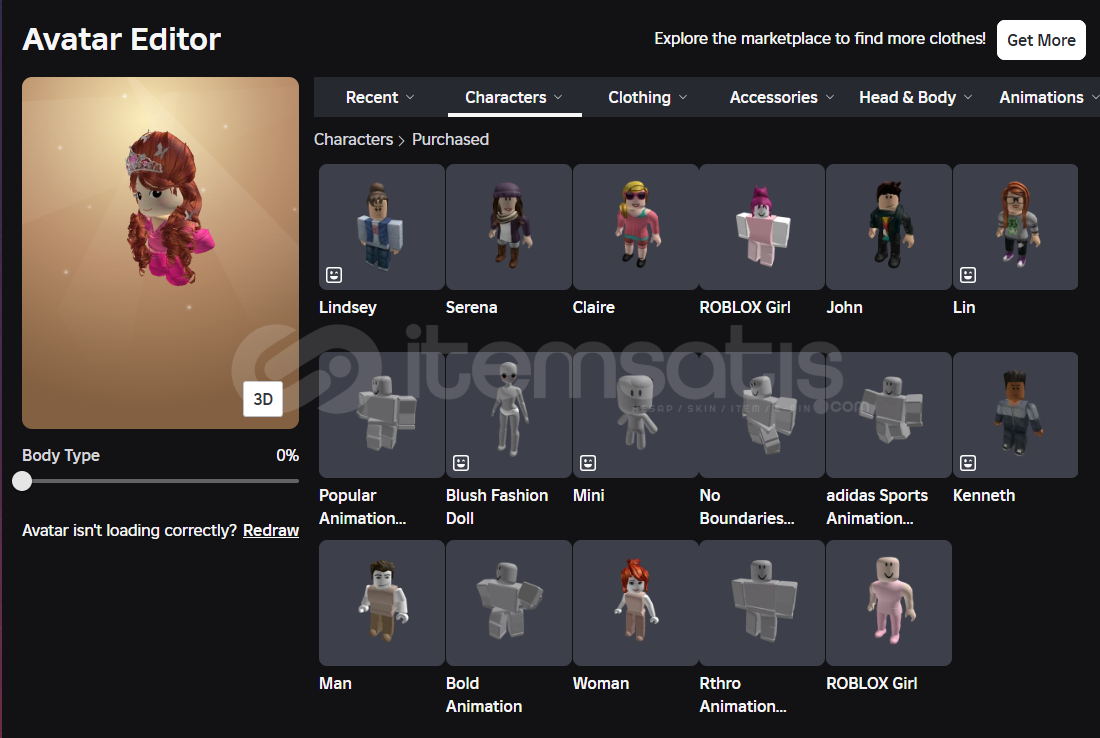Image resolution: width=1100 pixels, height=738 pixels.
Task: Select the Rthro Animation bundle
Action: point(762,603)
